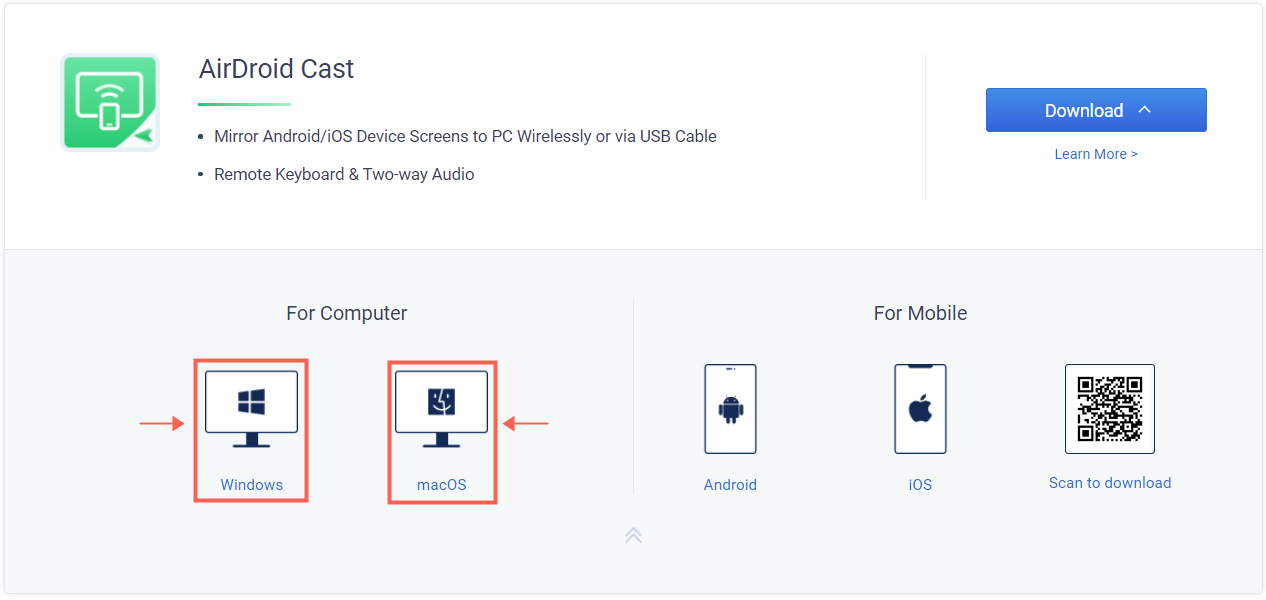Click the Windows text link
The height and width of the screenshot is (600, 1266).
[252, 485]
